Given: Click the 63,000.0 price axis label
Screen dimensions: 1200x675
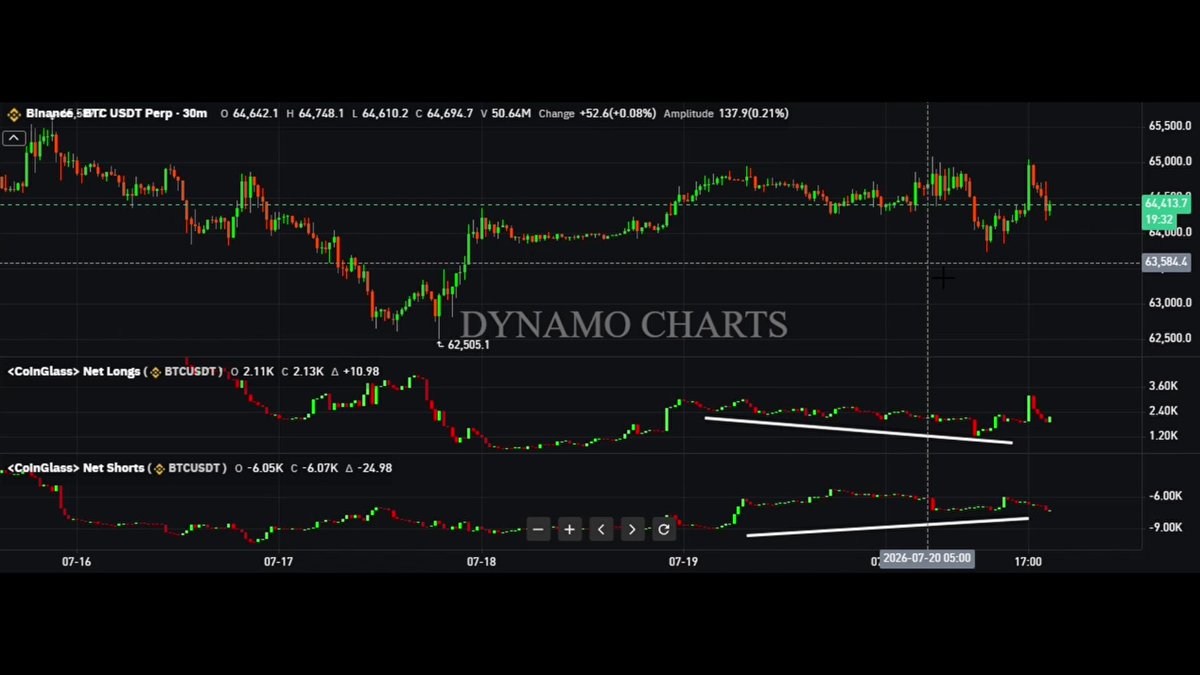Looking at the screenshot, I should click(x=1169, y=303).
